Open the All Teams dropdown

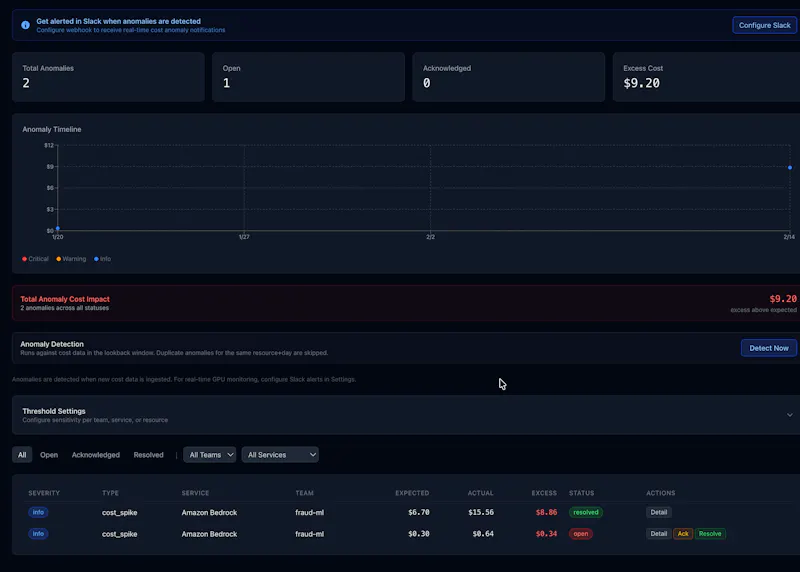(x=210, y=455)
